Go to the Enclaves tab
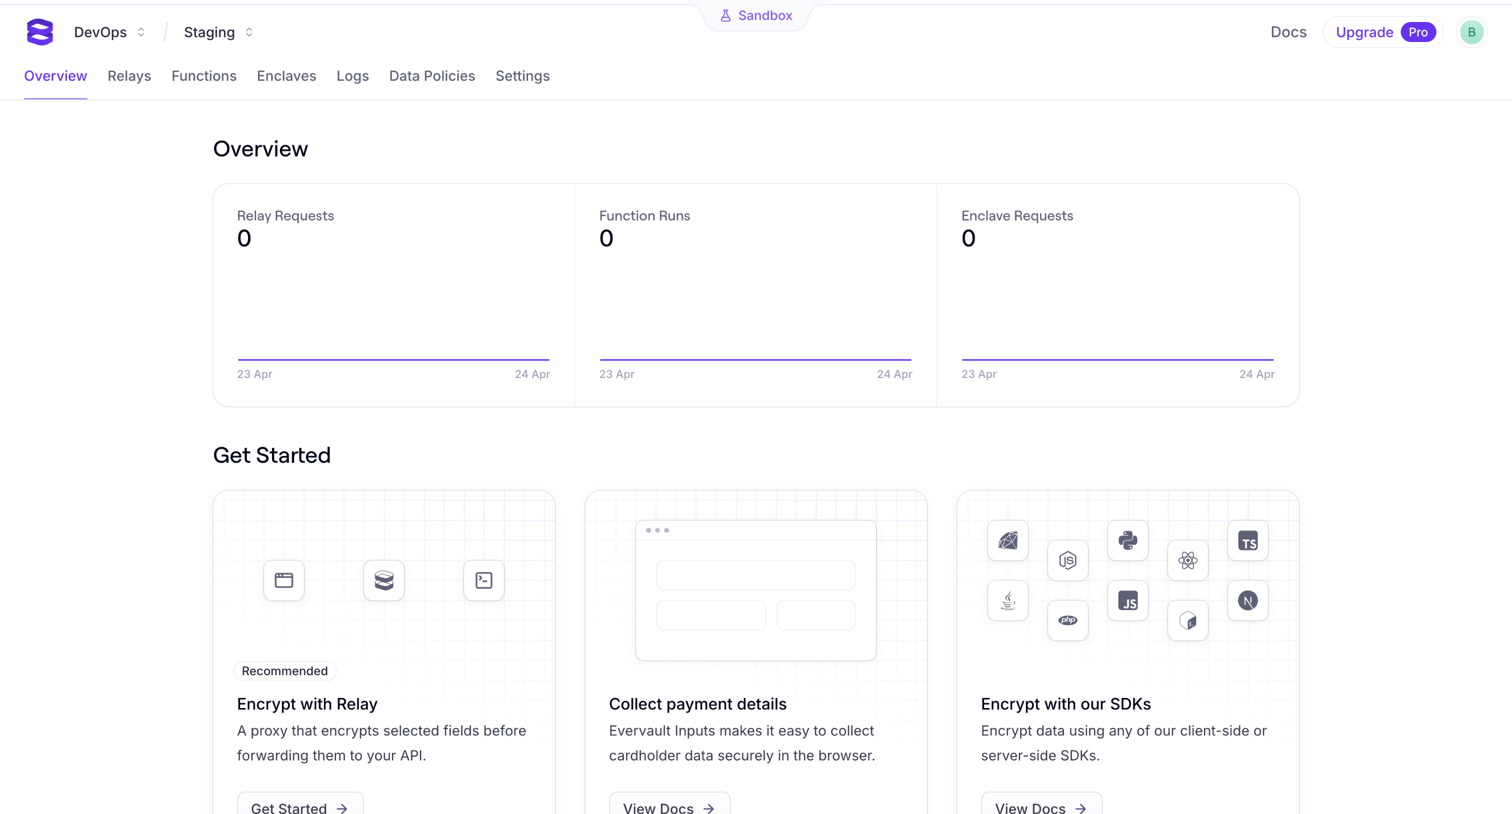The height and width of the screenshot is (814, 1512). point(286,76)
